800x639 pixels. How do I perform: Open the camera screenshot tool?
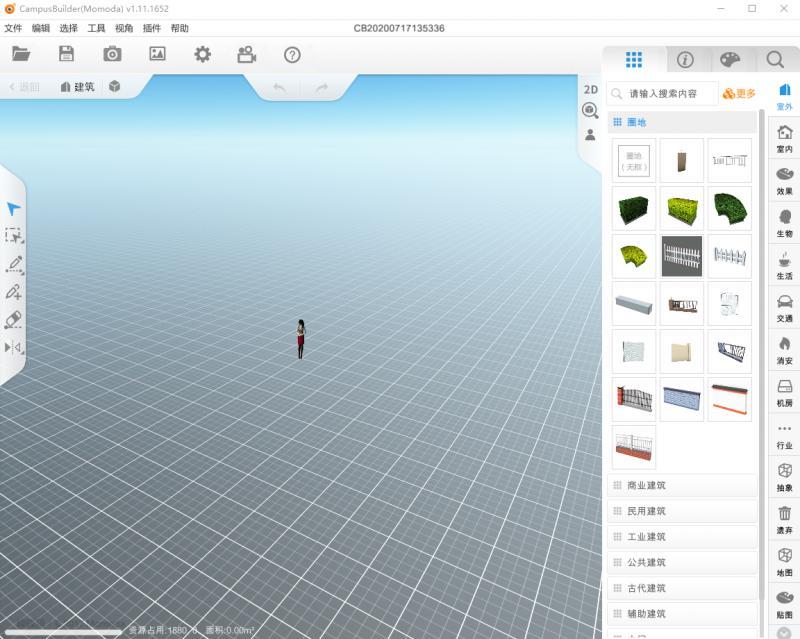(110, 55)
